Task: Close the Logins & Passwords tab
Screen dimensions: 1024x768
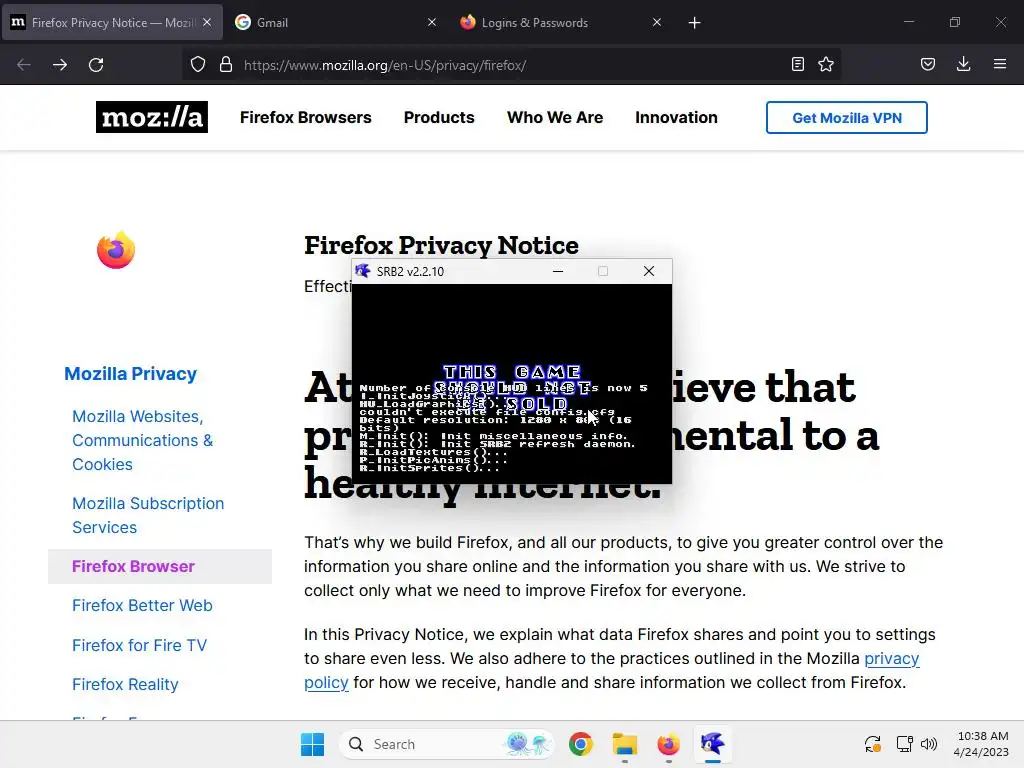Action: coord(657,22)
